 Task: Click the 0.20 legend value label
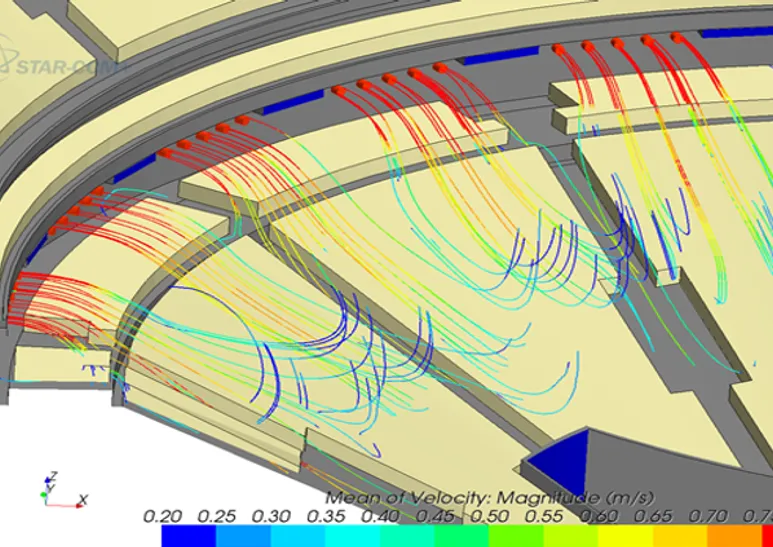coord(162,516)
